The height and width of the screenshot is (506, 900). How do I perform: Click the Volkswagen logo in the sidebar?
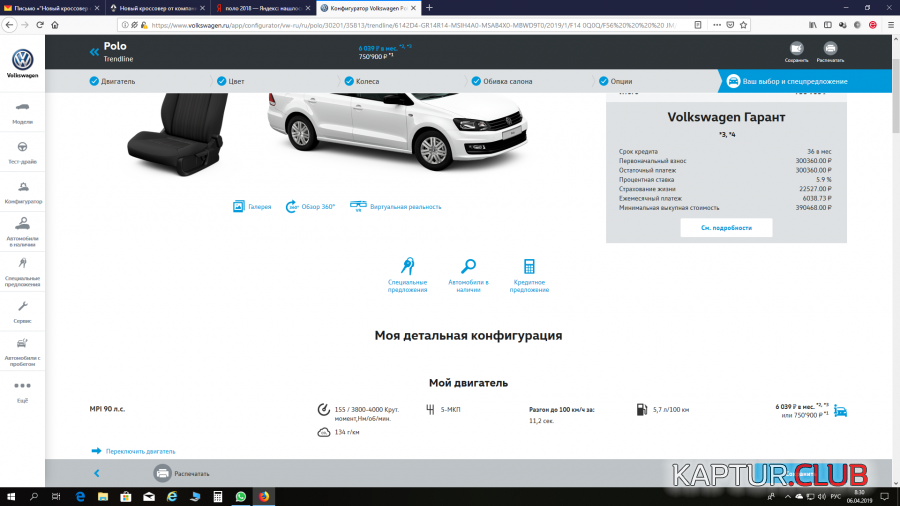pos(22,60)
